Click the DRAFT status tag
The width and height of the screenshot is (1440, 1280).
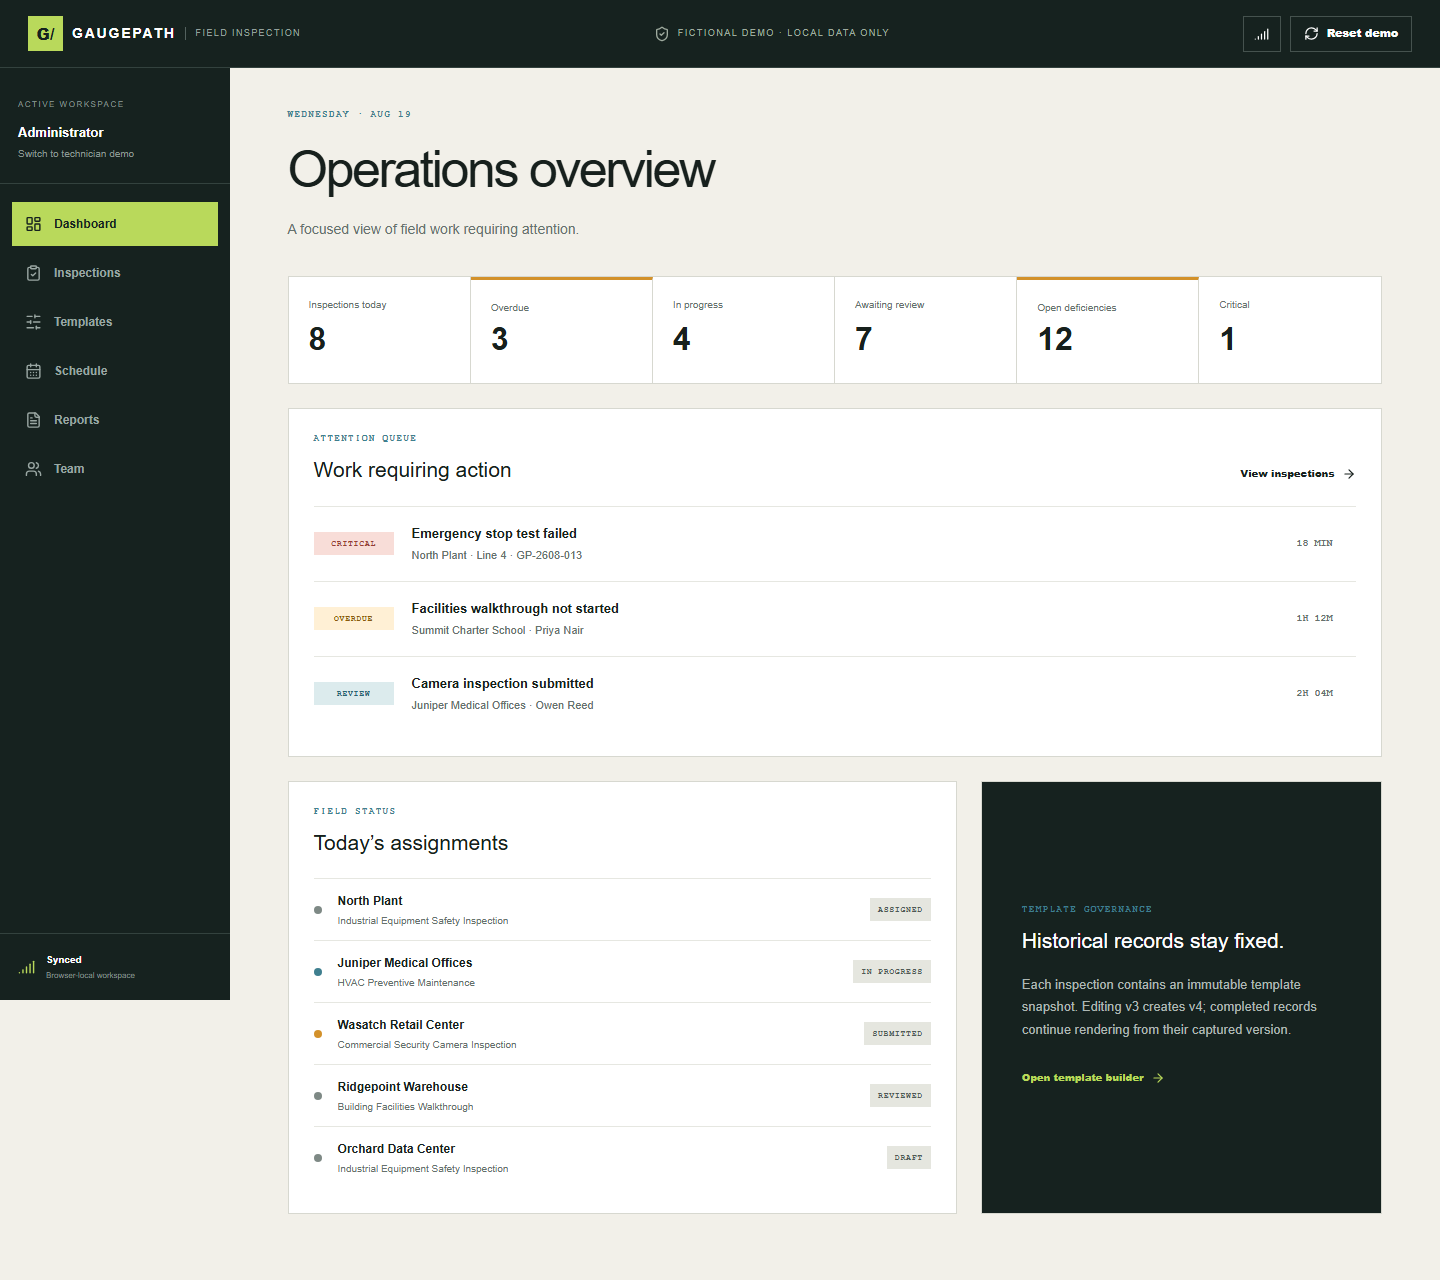[x=909, y=1158]
